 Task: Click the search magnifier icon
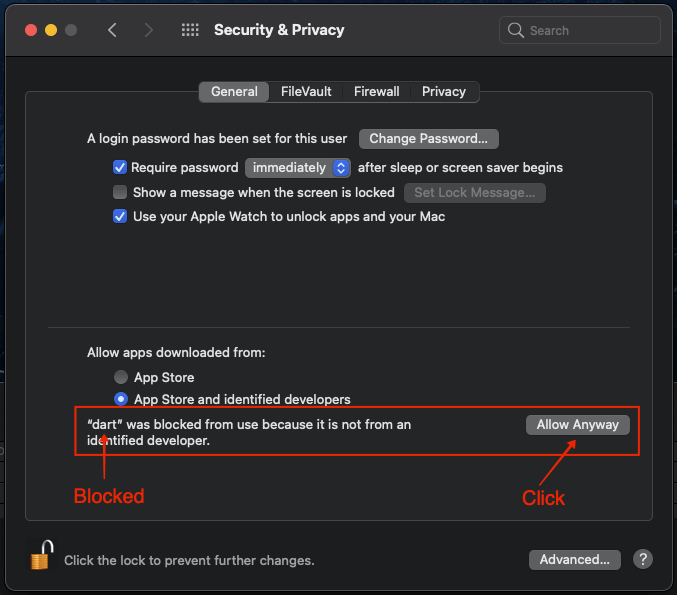click(x=516, y=30)
